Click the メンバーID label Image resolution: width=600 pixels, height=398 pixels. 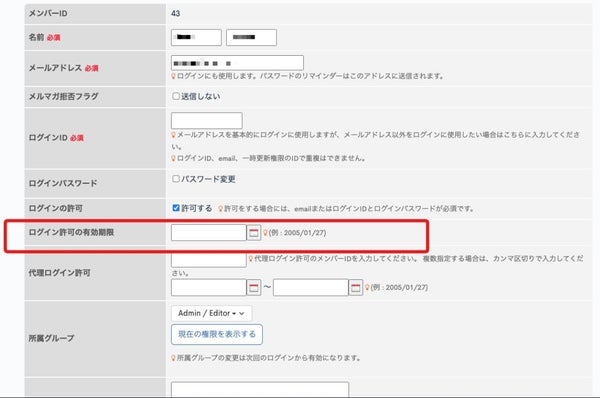(x=48, y=13)
